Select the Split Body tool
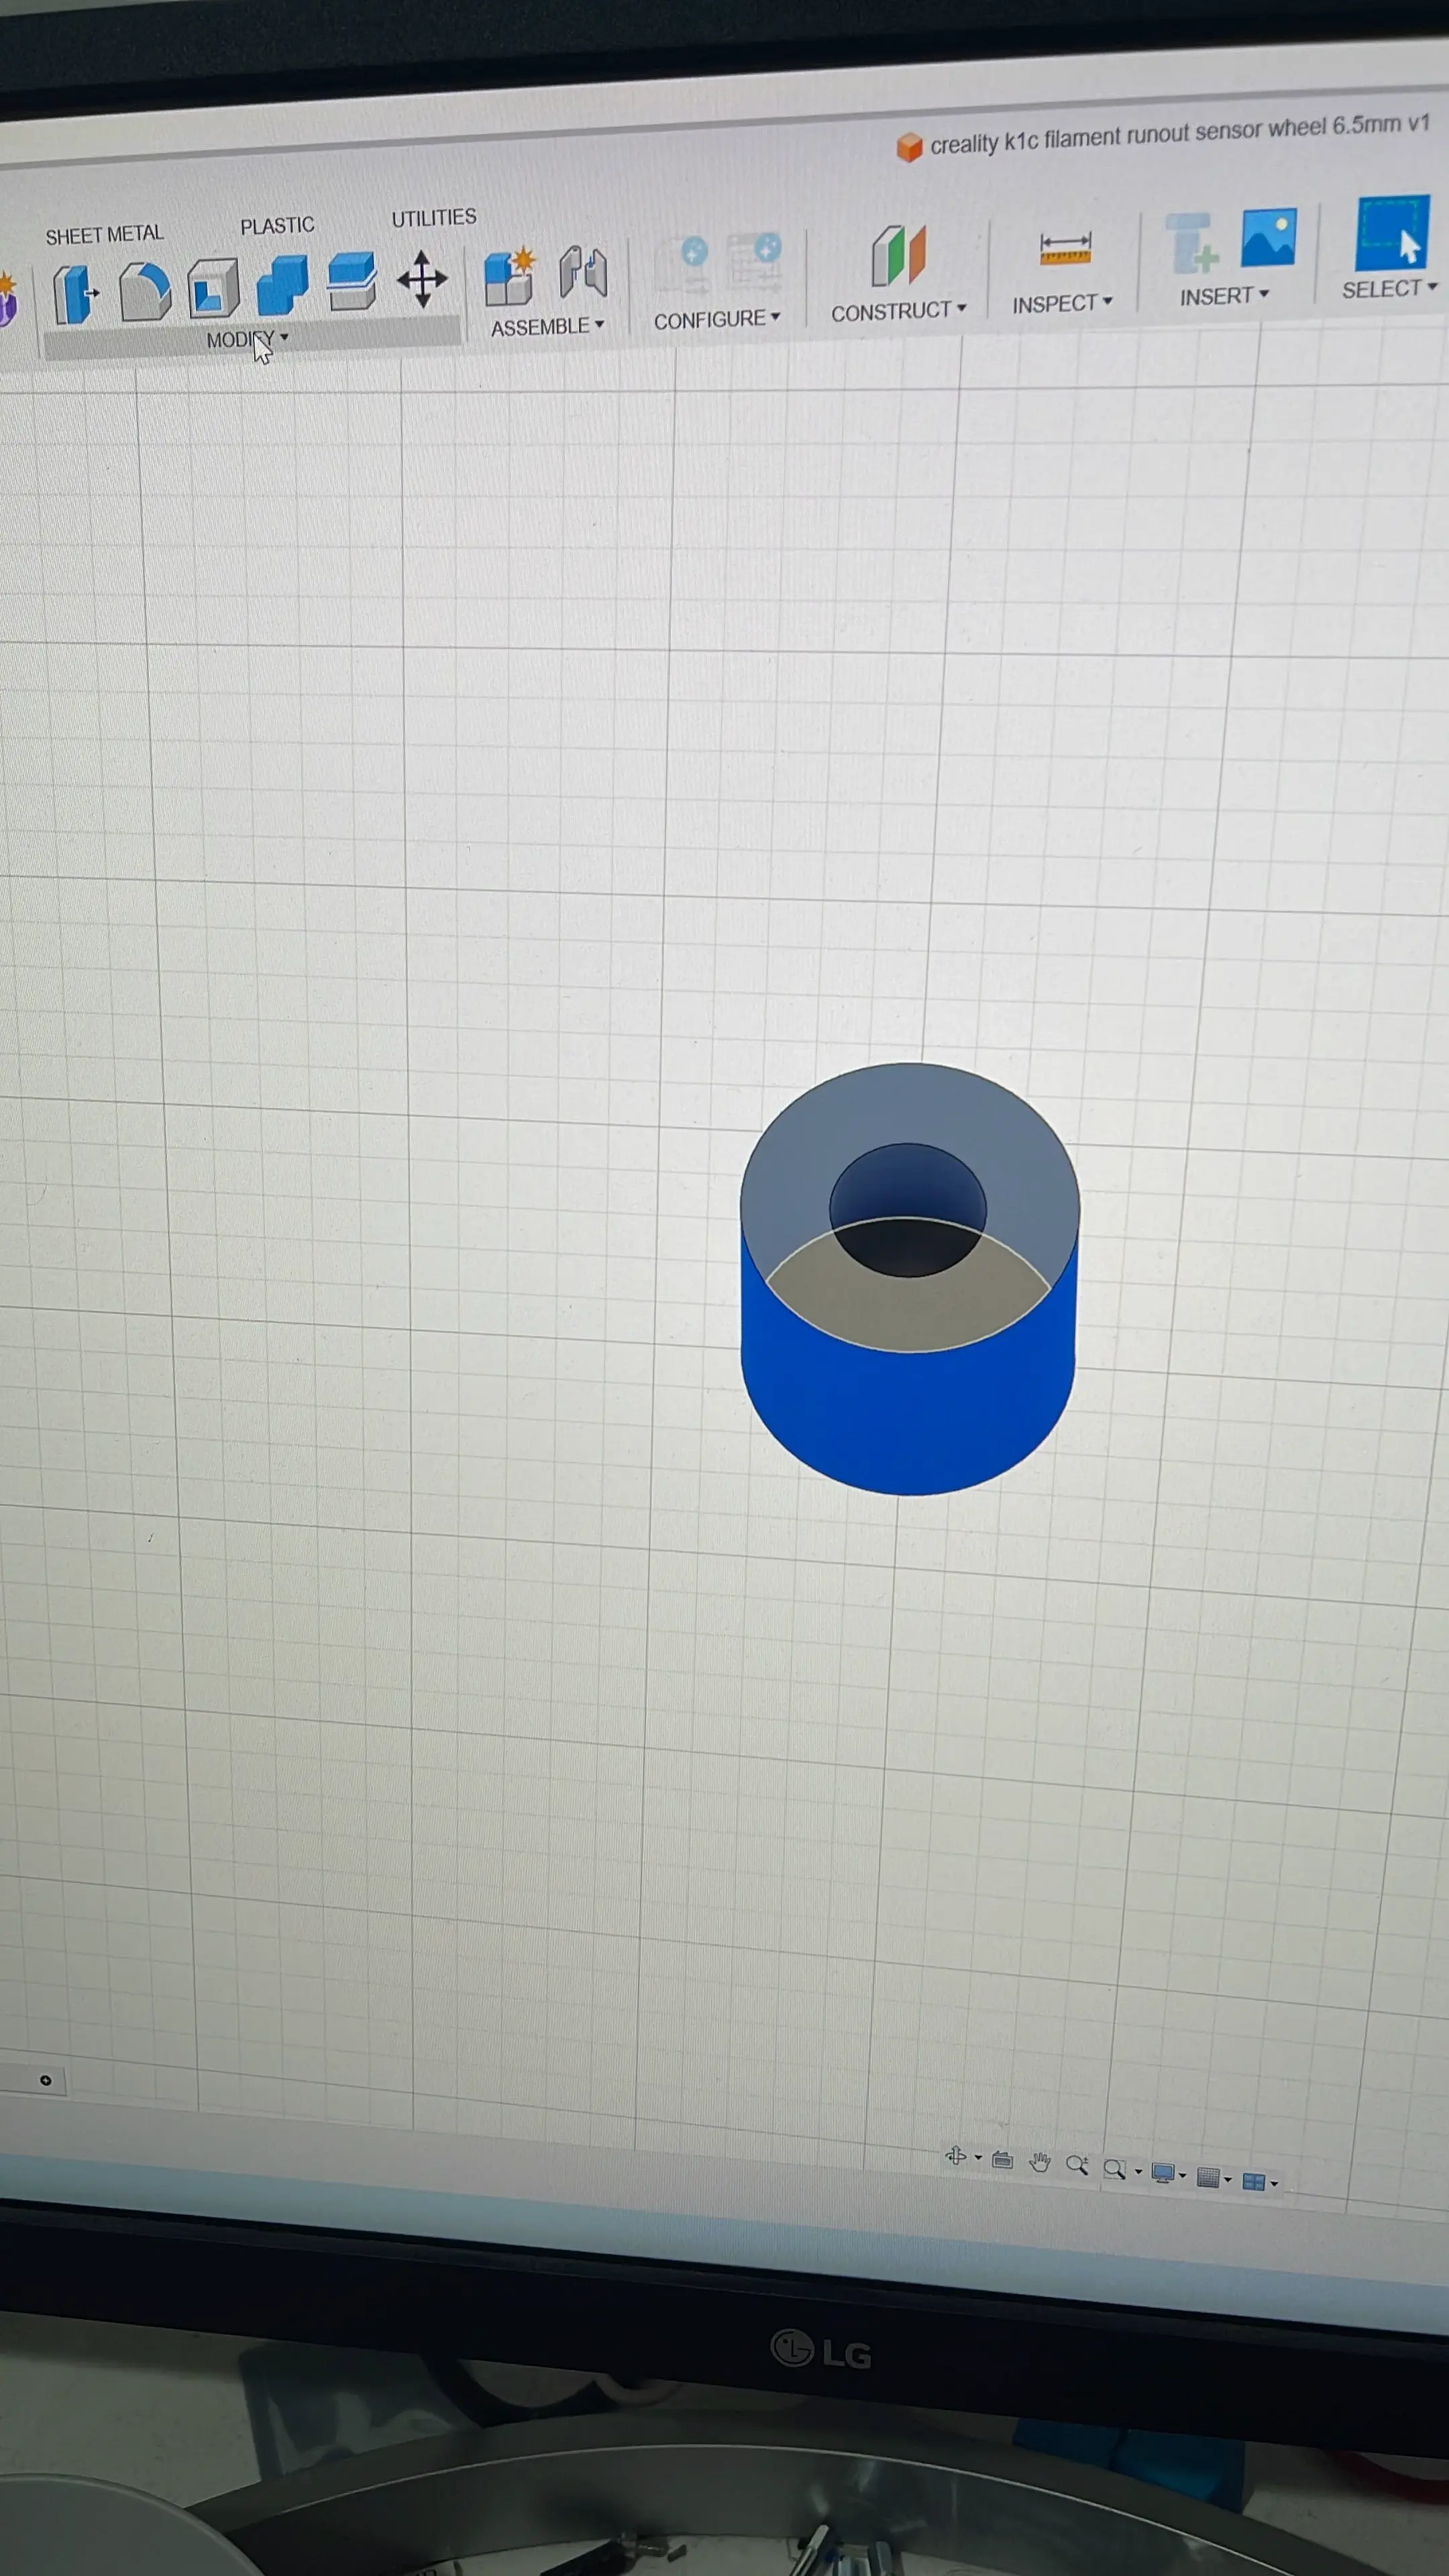 [x=351, y=281]
